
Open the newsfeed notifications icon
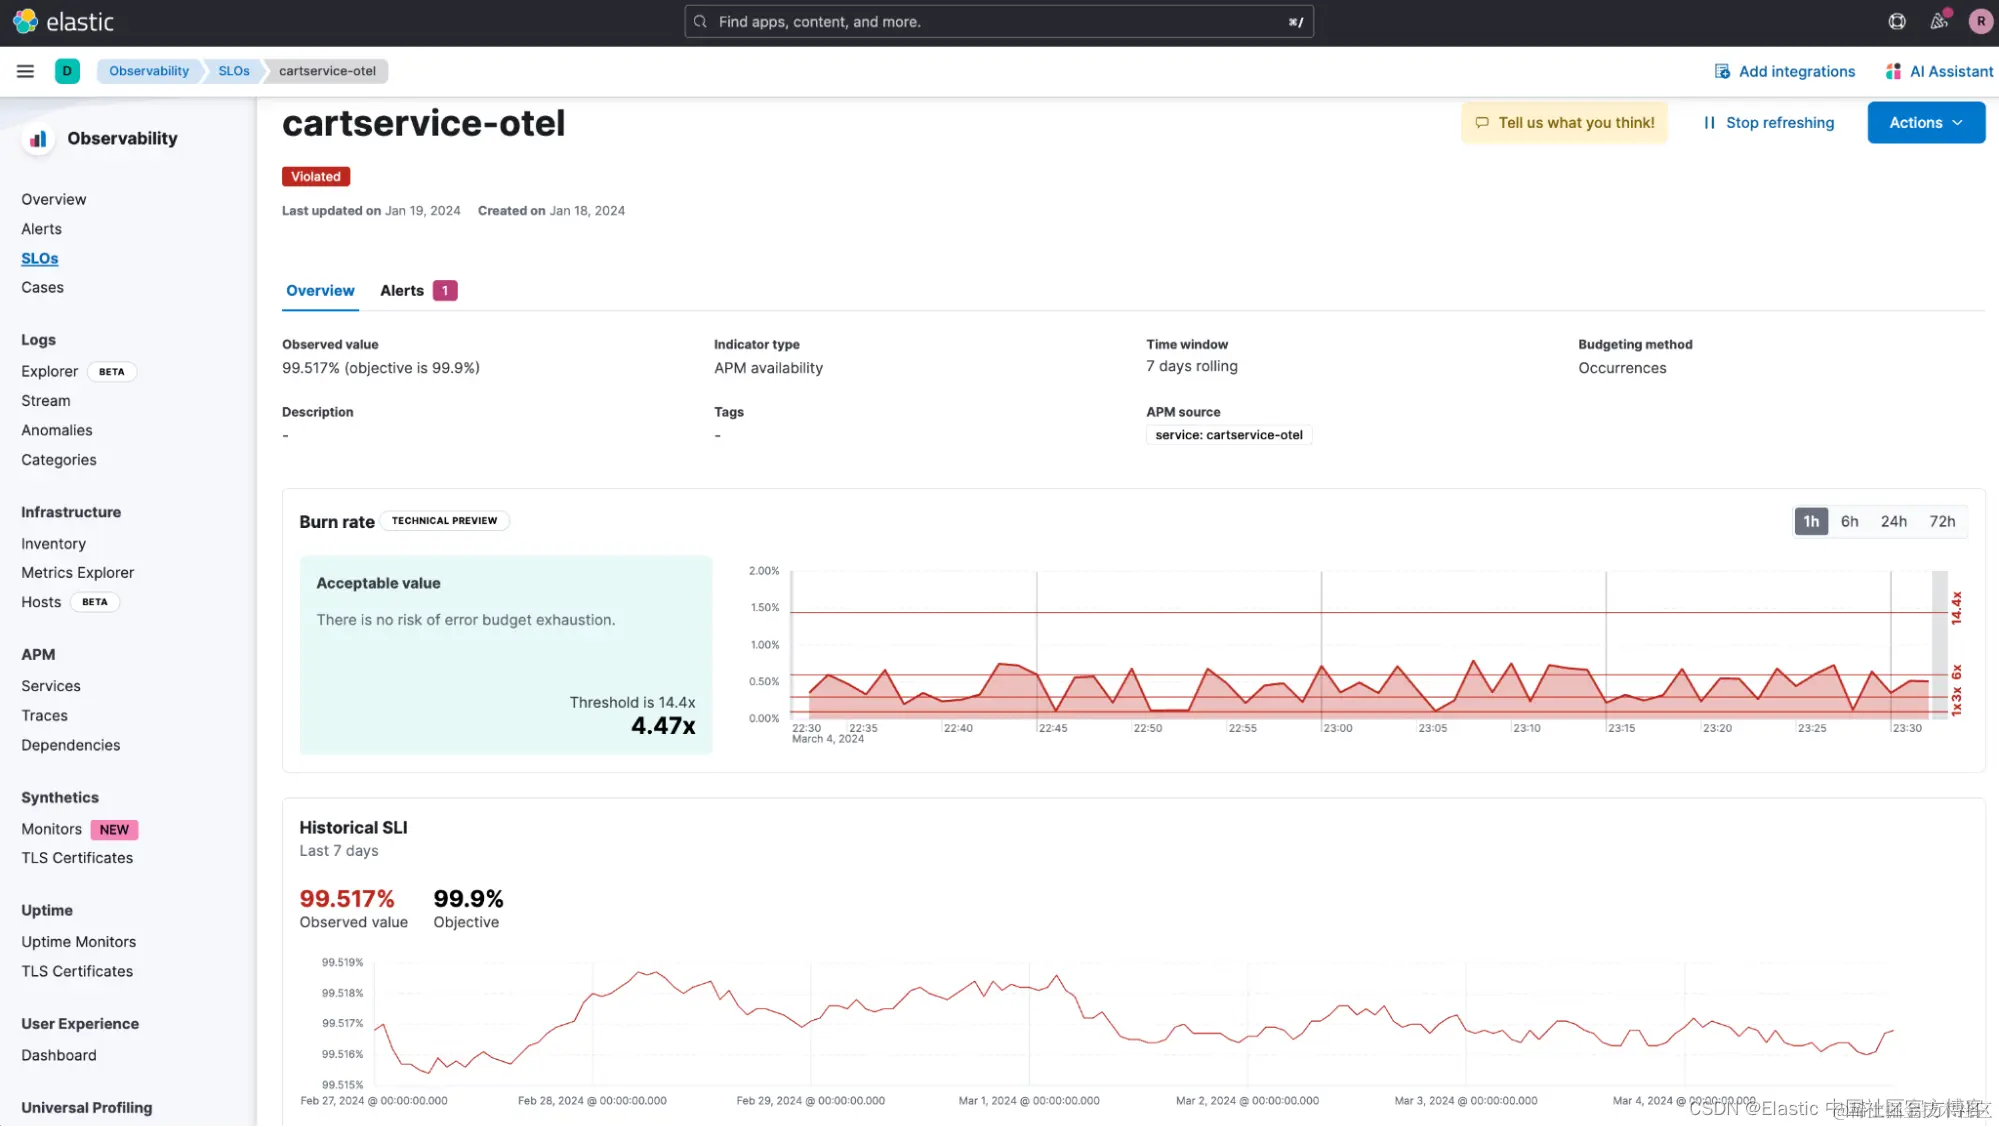pyautogui.click(x=1939, y=21)
